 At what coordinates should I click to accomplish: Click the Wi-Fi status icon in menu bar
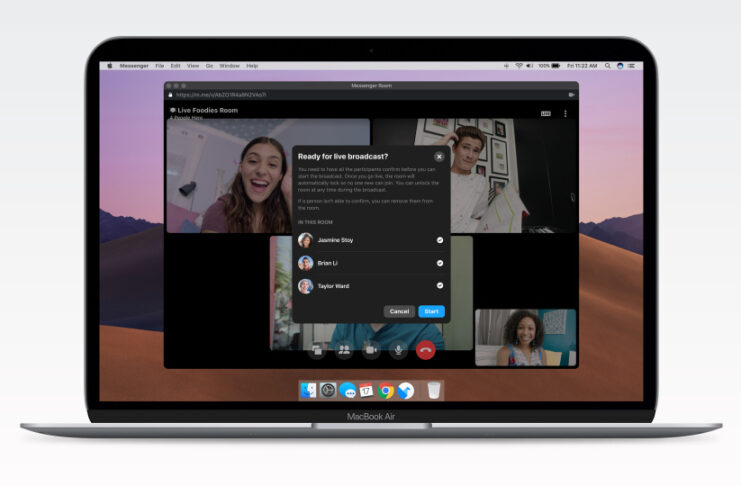(x=519, y=66)
